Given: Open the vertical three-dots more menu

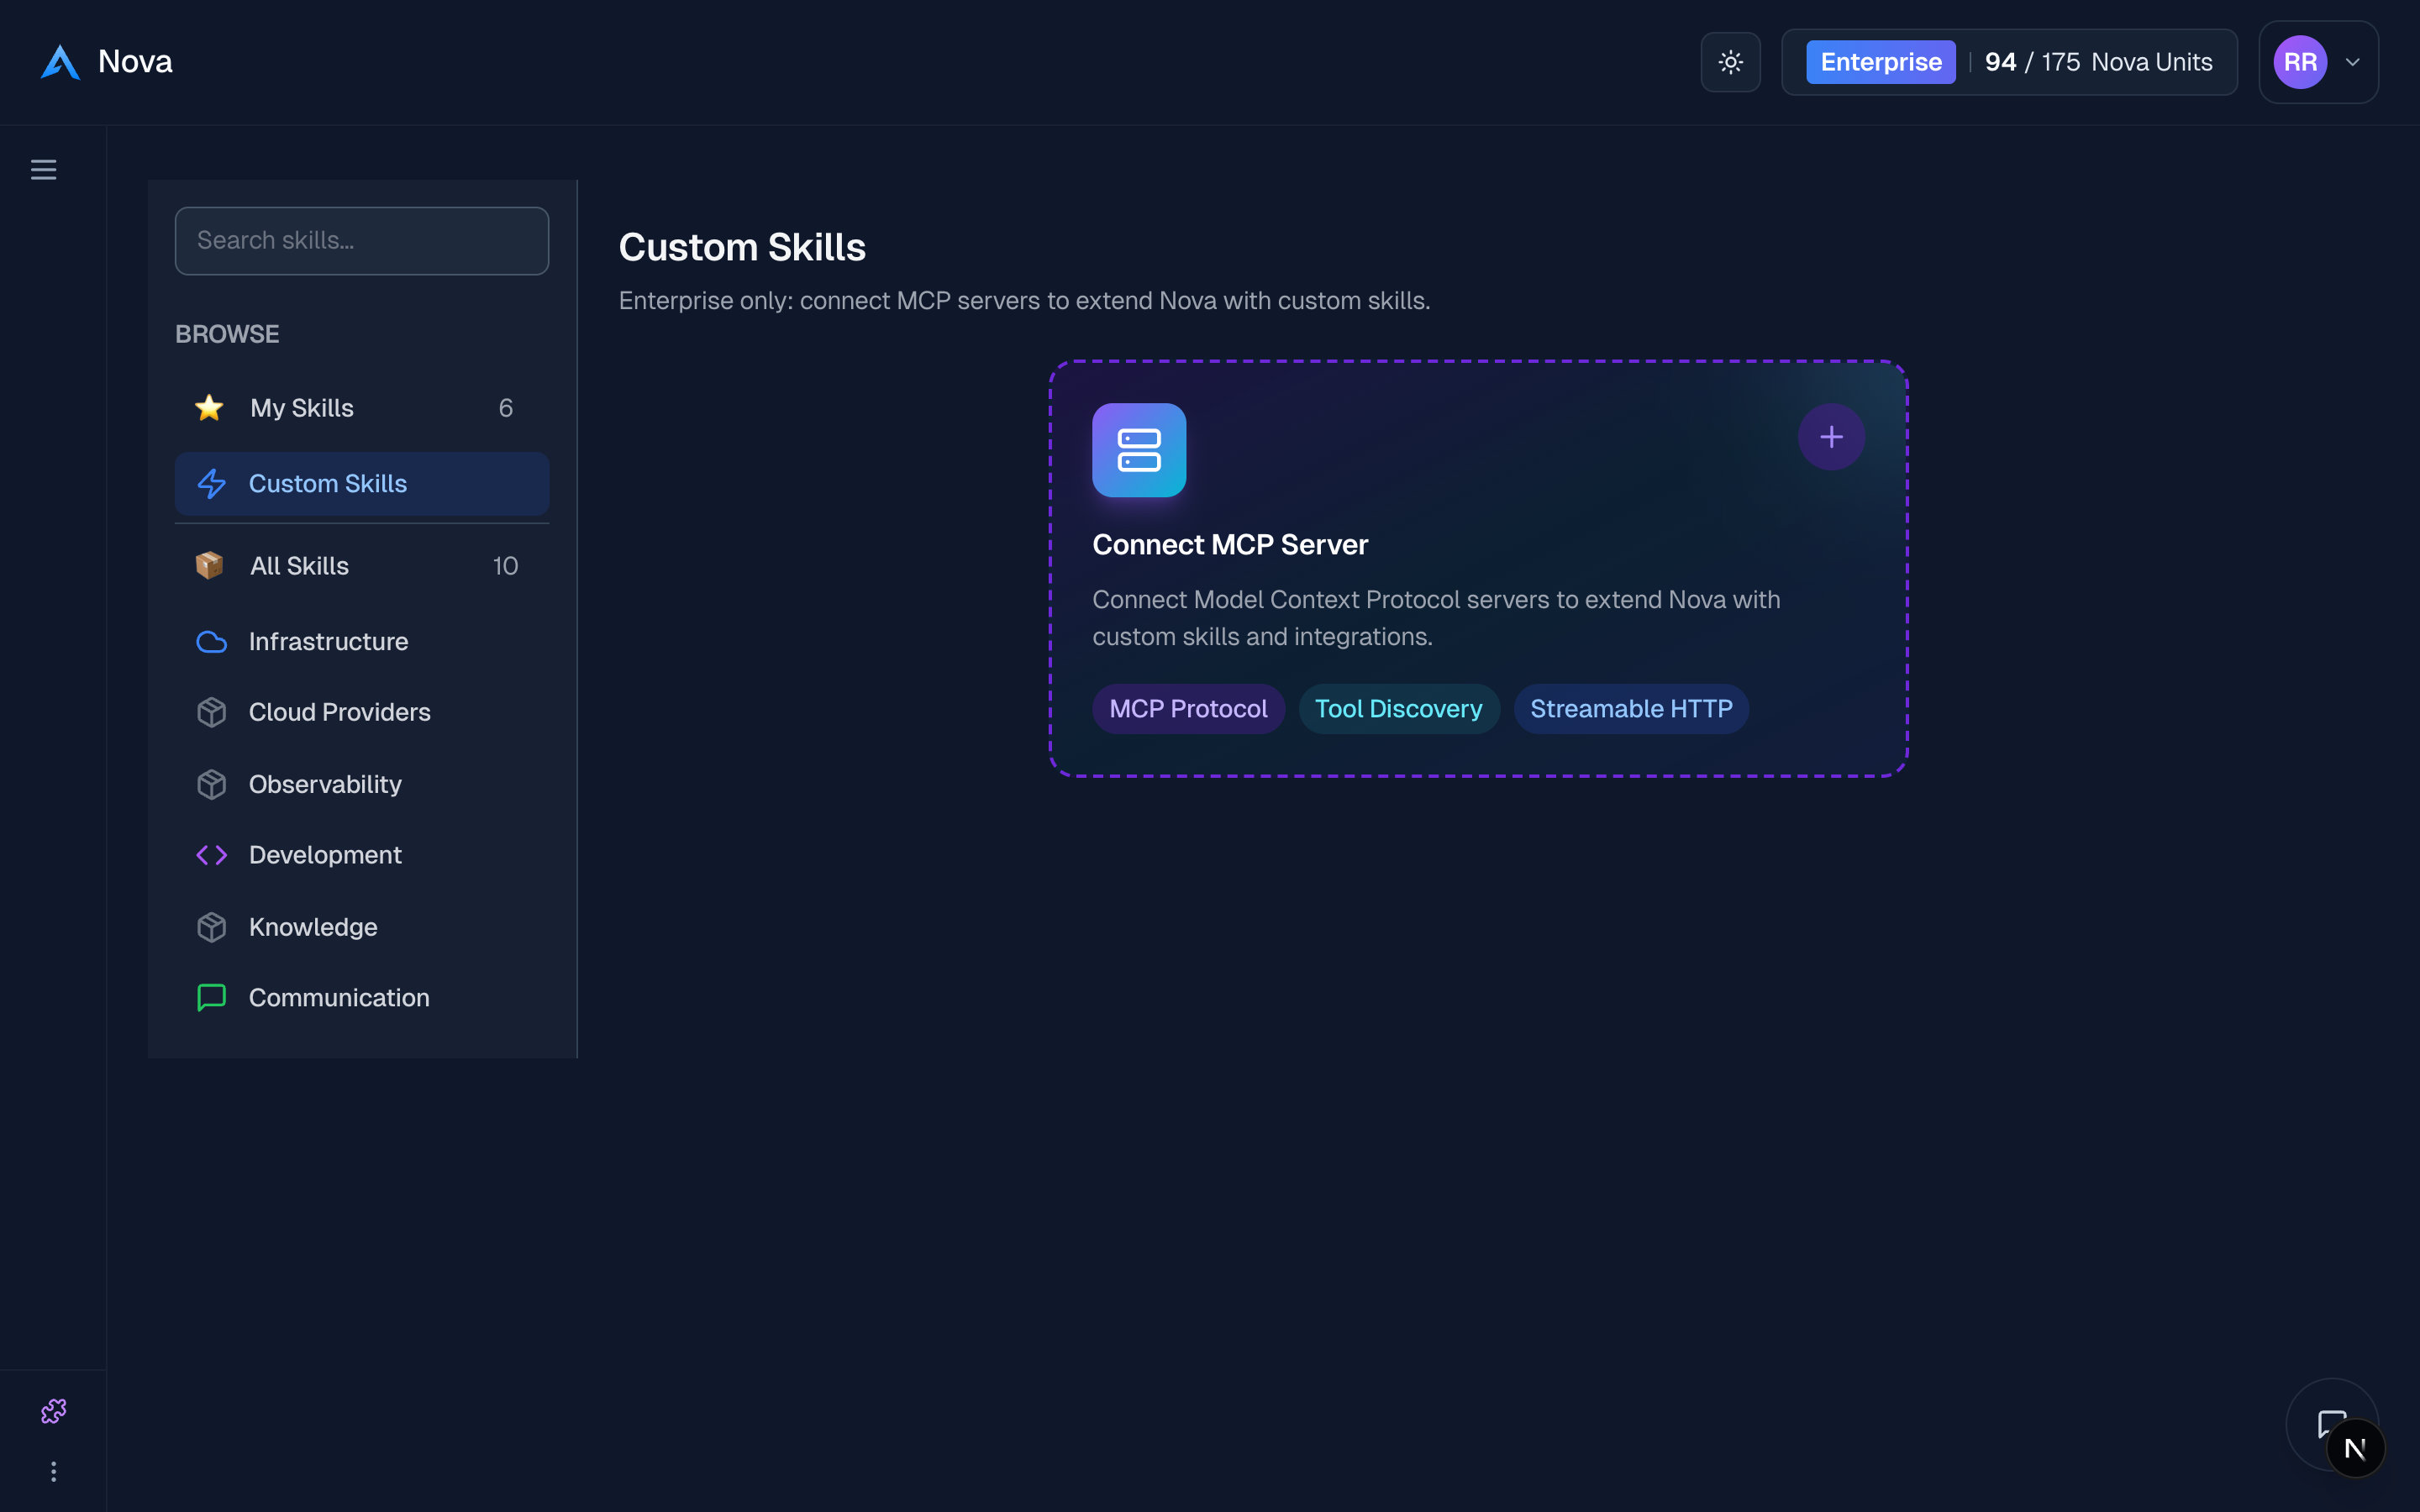Looking at the screenshot, I should point(53,1472).
